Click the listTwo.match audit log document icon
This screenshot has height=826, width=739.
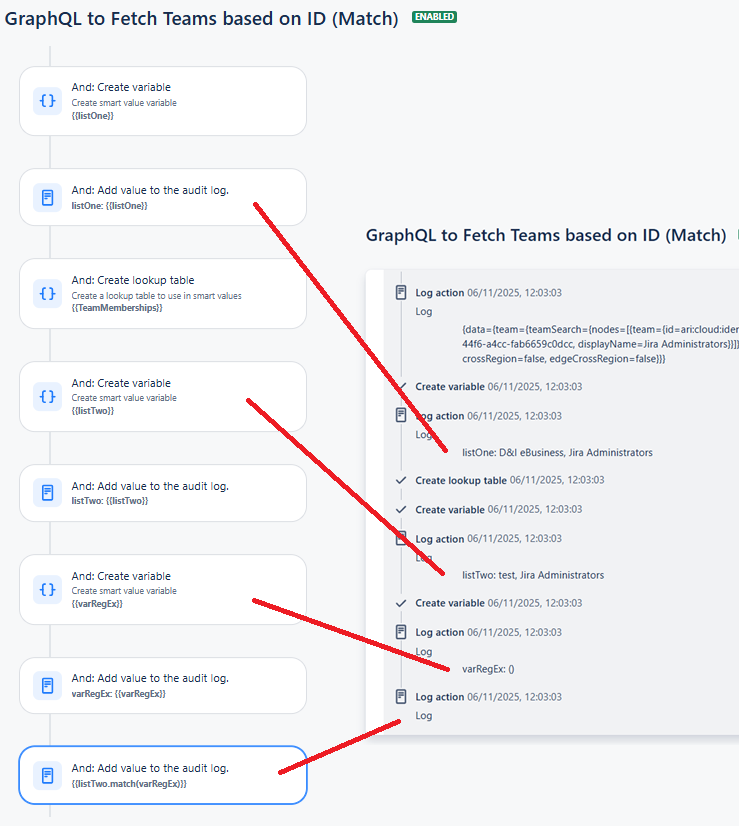(x=47, y=775)
